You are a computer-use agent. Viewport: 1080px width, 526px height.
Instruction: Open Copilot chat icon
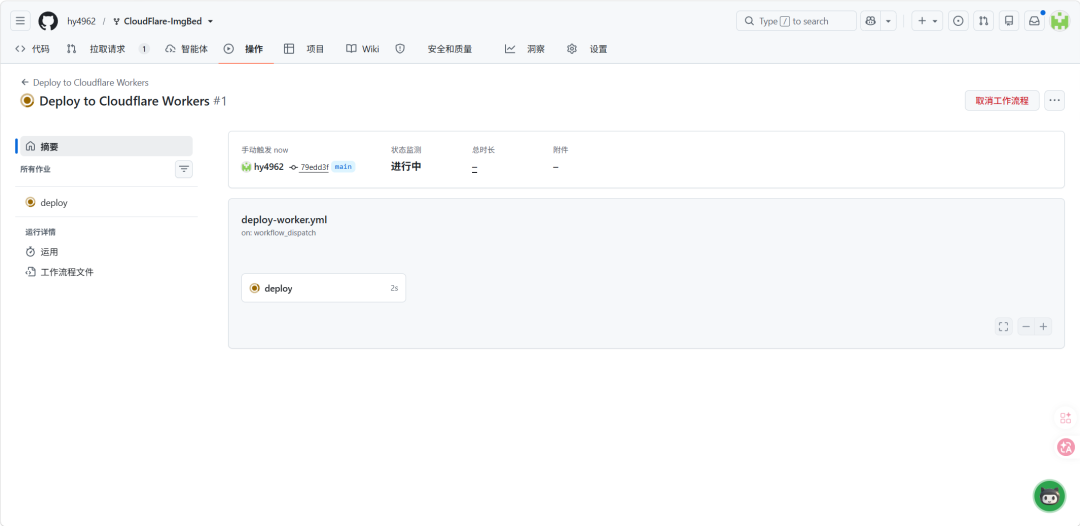point(871,21)
